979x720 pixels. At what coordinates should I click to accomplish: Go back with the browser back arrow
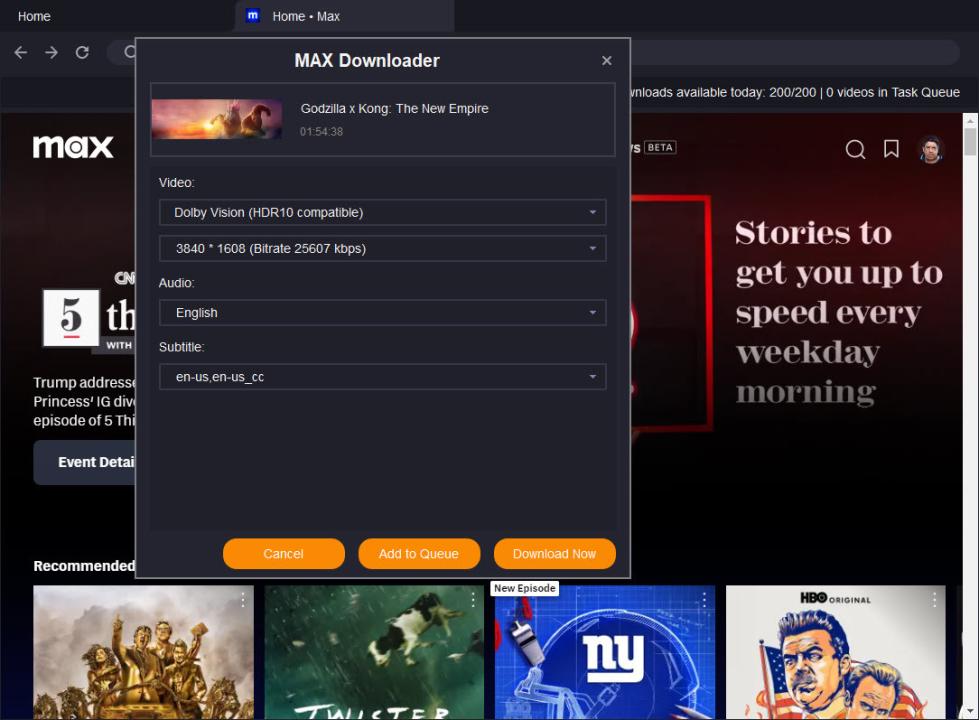coord(21,52)
